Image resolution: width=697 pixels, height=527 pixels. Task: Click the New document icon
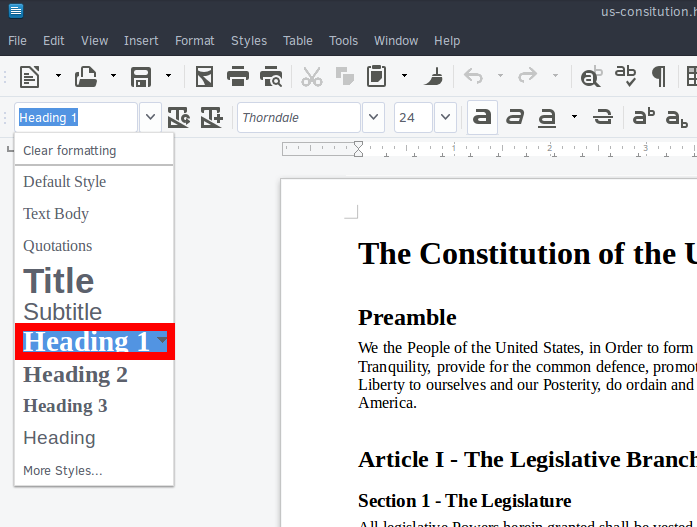[30, 76]
